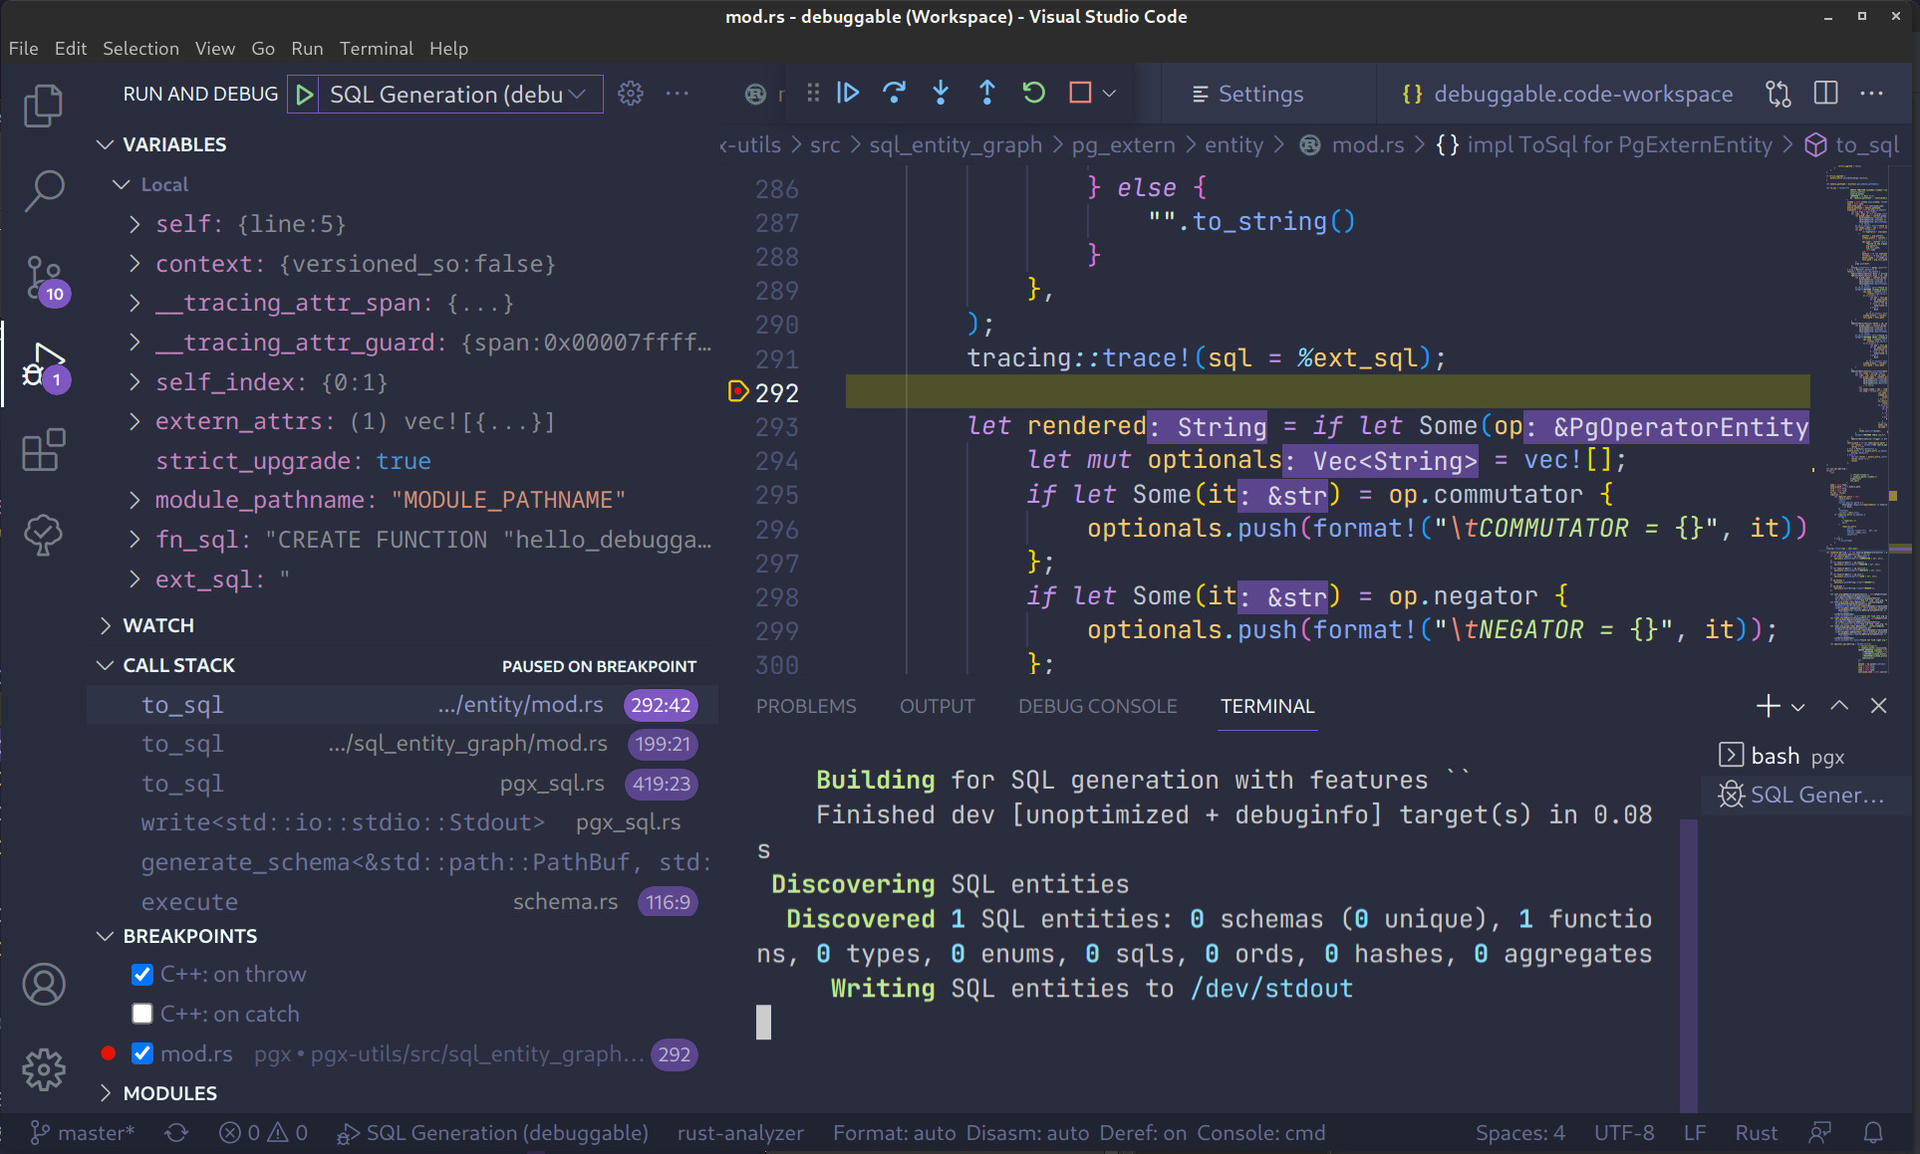Select the Rust language mode in status bar
Screen dimensions: 1920x1154
[x=1756, y=1132]
